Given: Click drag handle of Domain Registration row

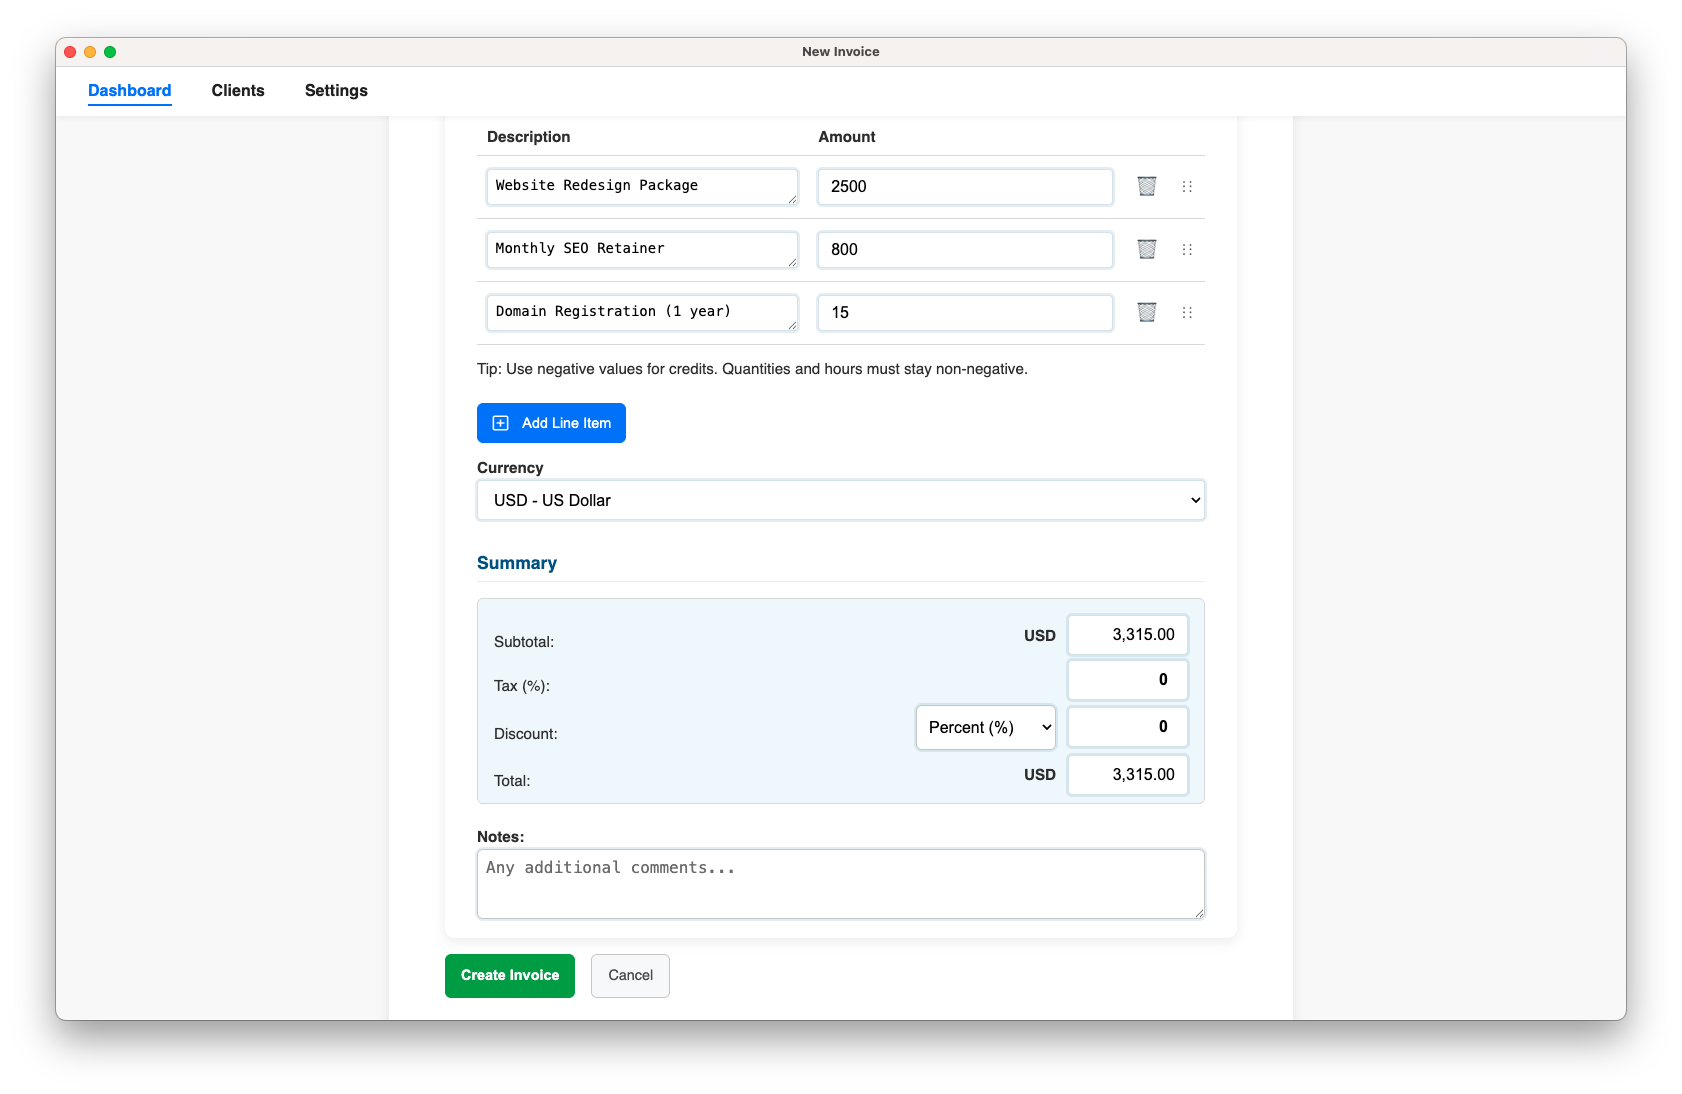Looking at the screenshot, I should pyautogui.click(x=1187, y=312).
